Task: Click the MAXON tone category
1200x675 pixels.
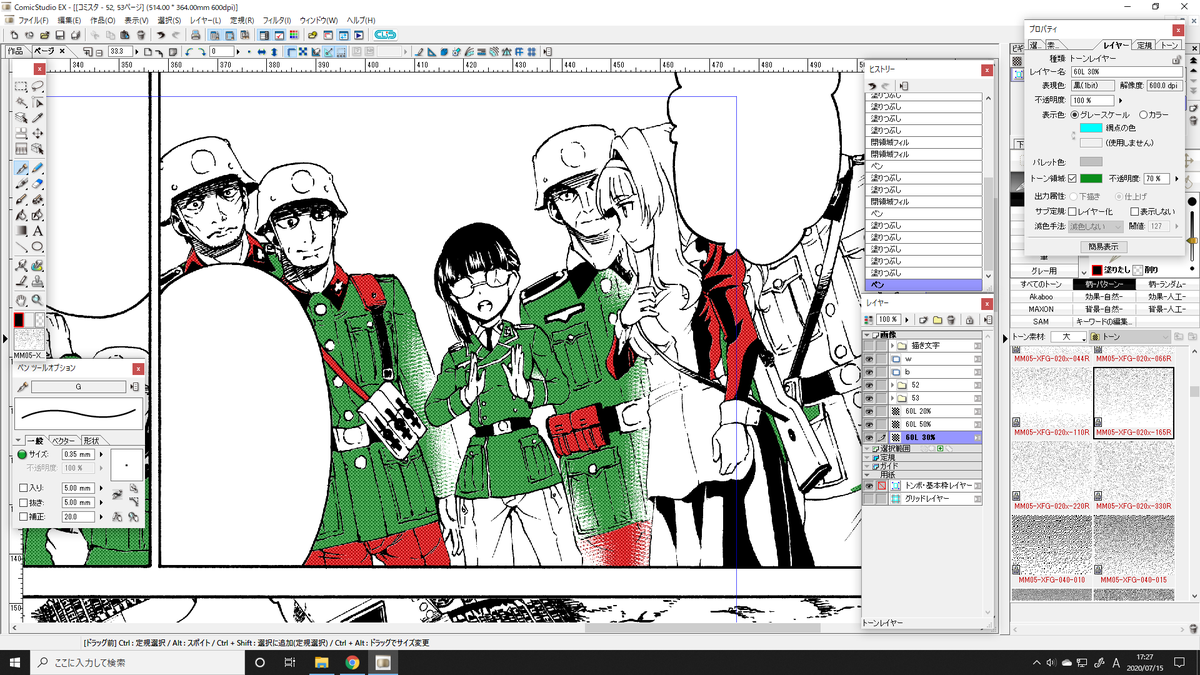Action: [x=1040, y=309]
